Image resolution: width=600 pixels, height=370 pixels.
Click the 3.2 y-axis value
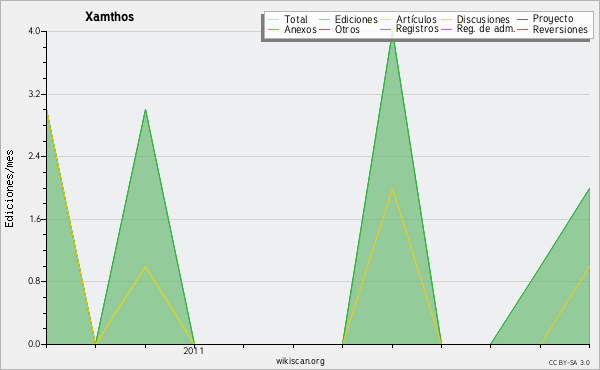tap(34, 94)
